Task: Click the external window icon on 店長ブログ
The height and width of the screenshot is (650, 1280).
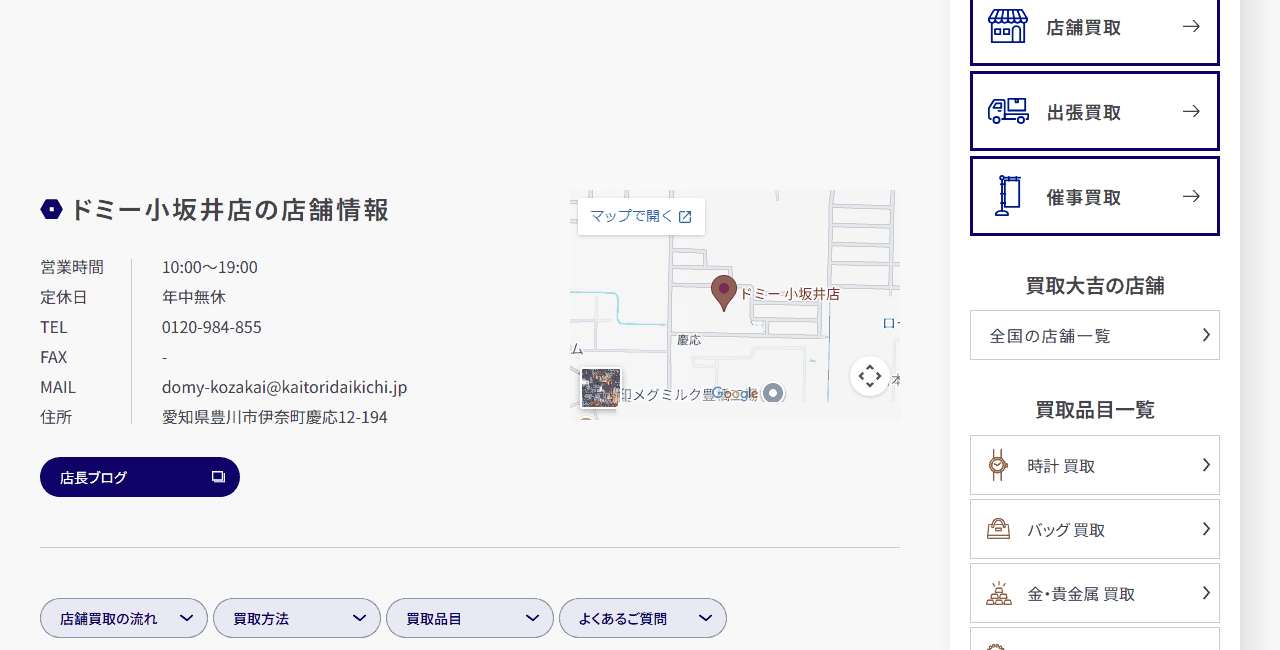Action: click(x=218, y=477)
